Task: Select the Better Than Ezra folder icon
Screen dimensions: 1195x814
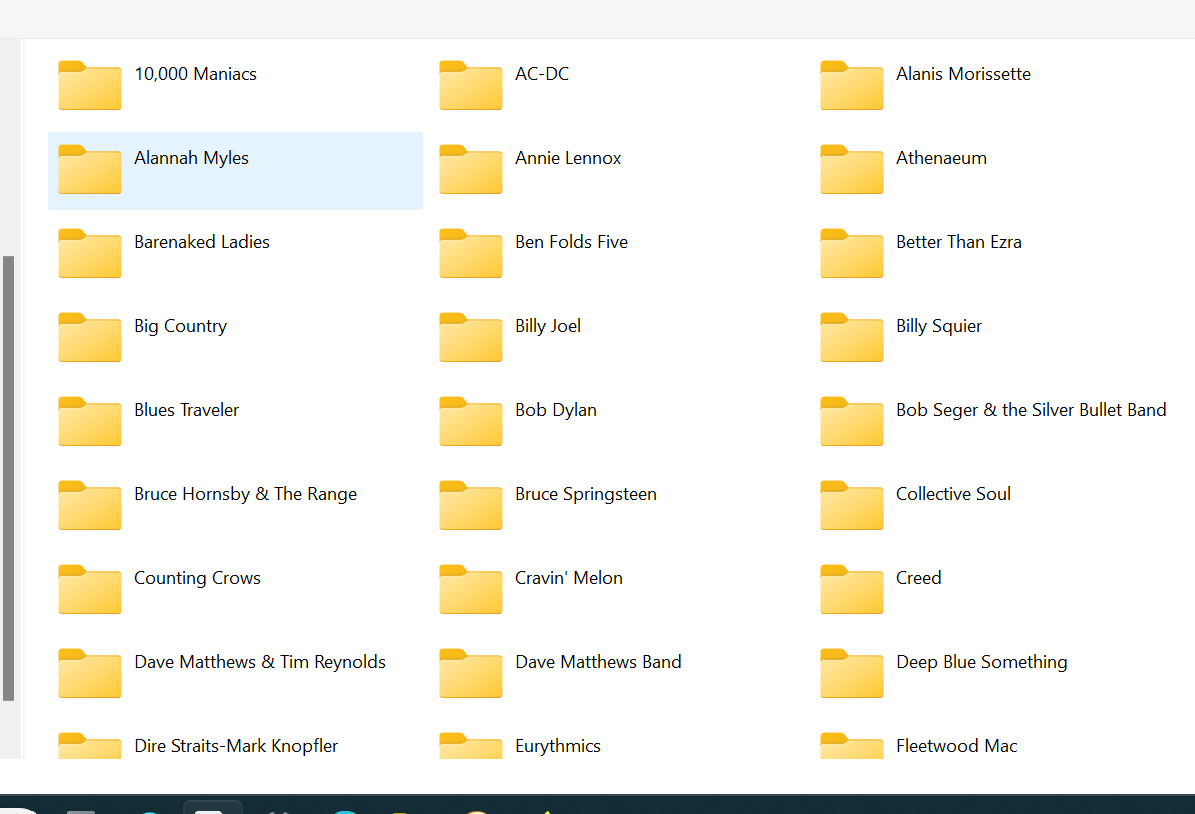Action: point(852,253)
